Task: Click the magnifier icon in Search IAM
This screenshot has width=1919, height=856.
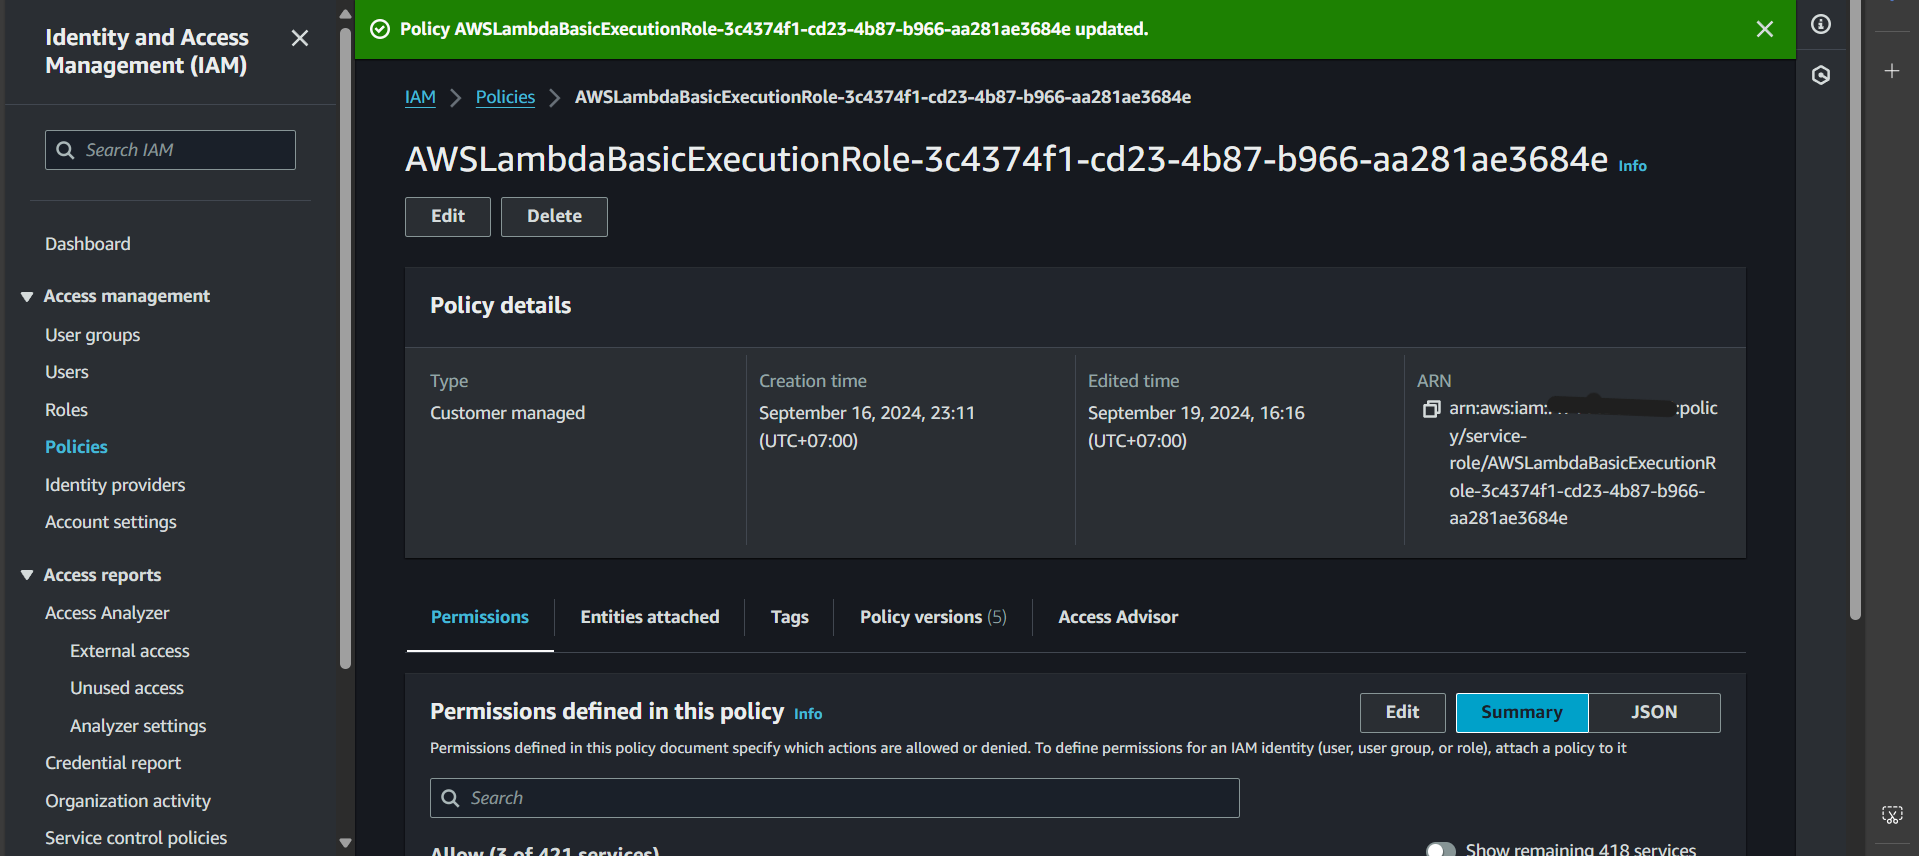Action: [x=66, y=150]
